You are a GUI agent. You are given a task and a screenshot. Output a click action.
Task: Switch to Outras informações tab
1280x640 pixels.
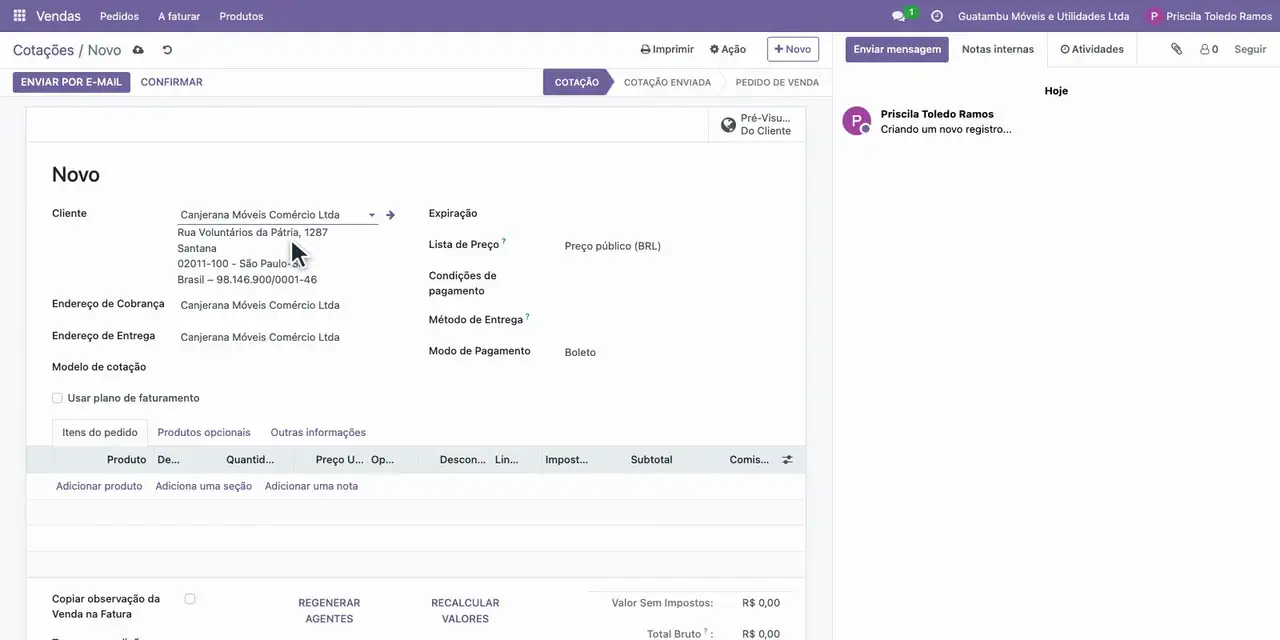point(318,433)
